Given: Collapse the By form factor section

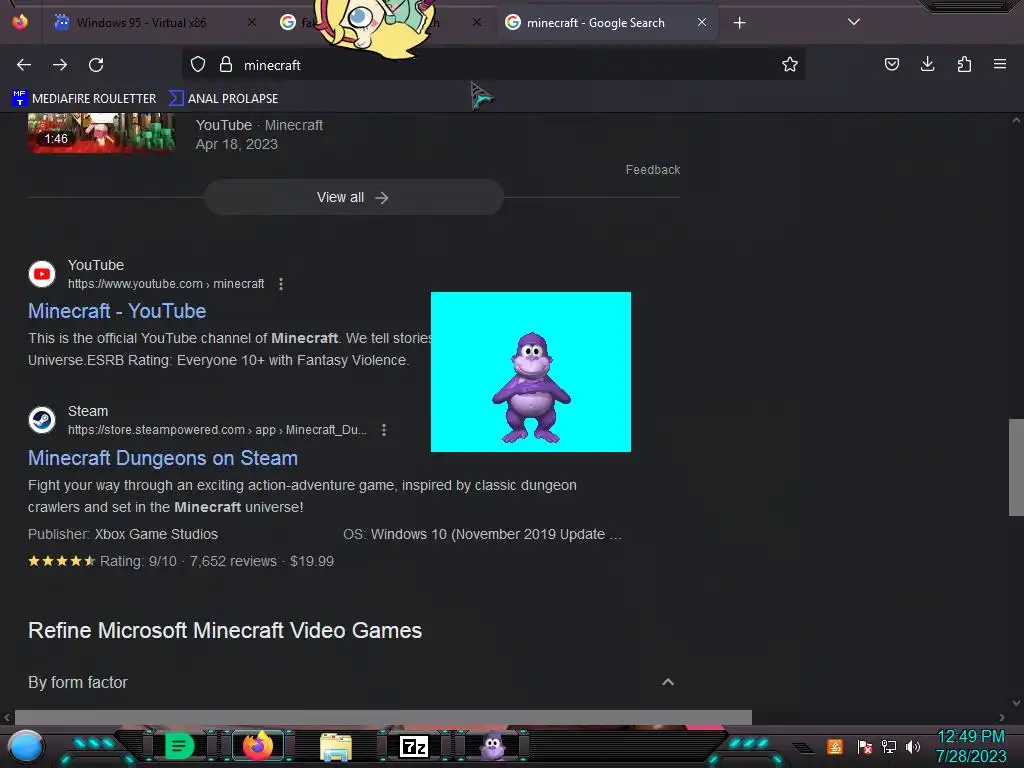Looking at the screenshot, I should coord(667,682).
